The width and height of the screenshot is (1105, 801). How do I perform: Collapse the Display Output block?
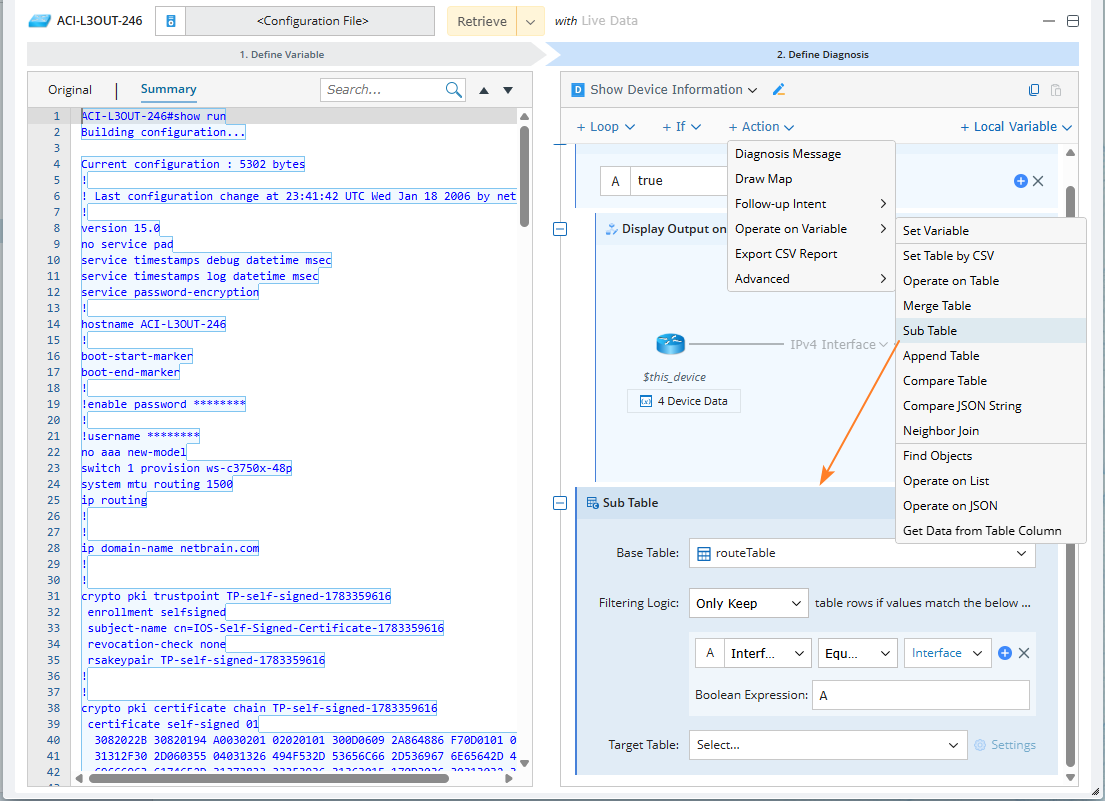560,229
